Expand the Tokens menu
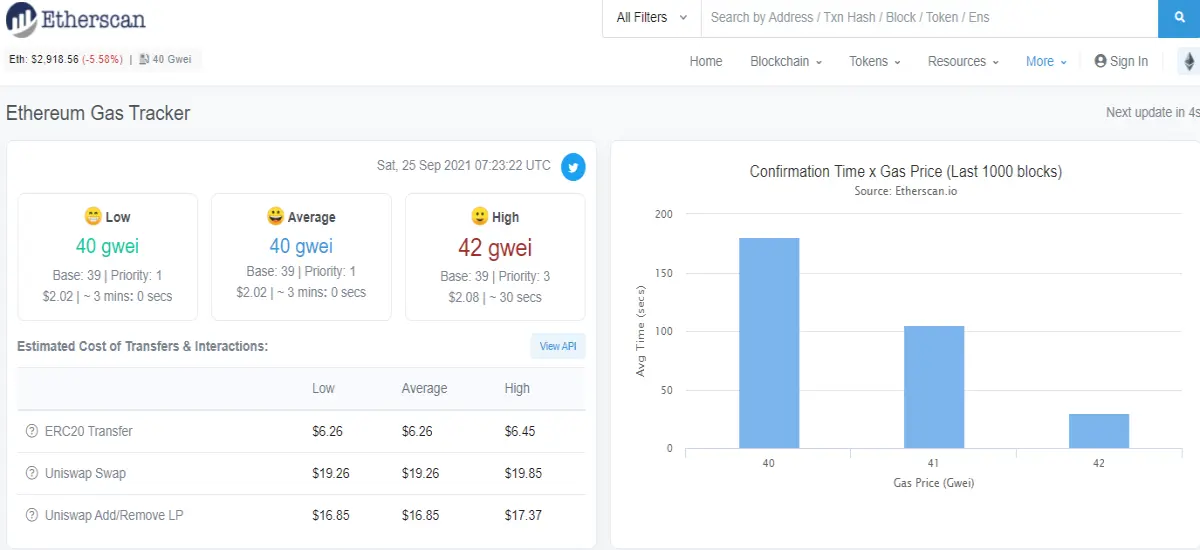Viewport: 1200px width, 550px height. (875, 61)
